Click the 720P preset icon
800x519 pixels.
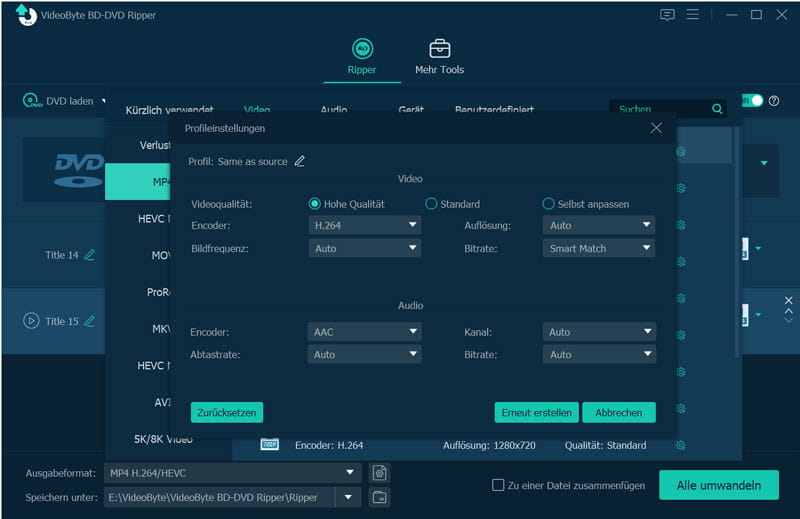point(269,444)
